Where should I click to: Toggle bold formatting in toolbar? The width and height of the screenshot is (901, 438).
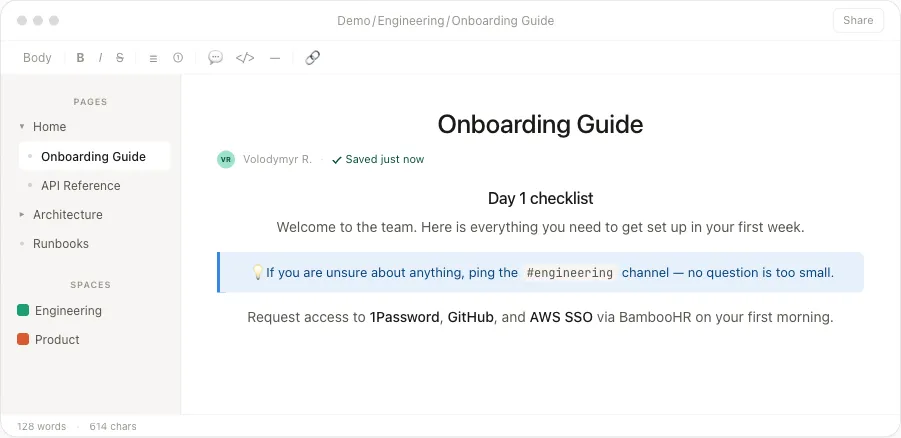click(80, 58)
